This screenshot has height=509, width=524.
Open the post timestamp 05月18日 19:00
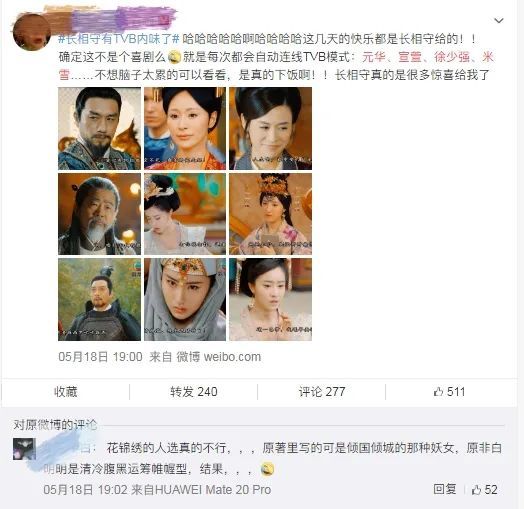100,357
